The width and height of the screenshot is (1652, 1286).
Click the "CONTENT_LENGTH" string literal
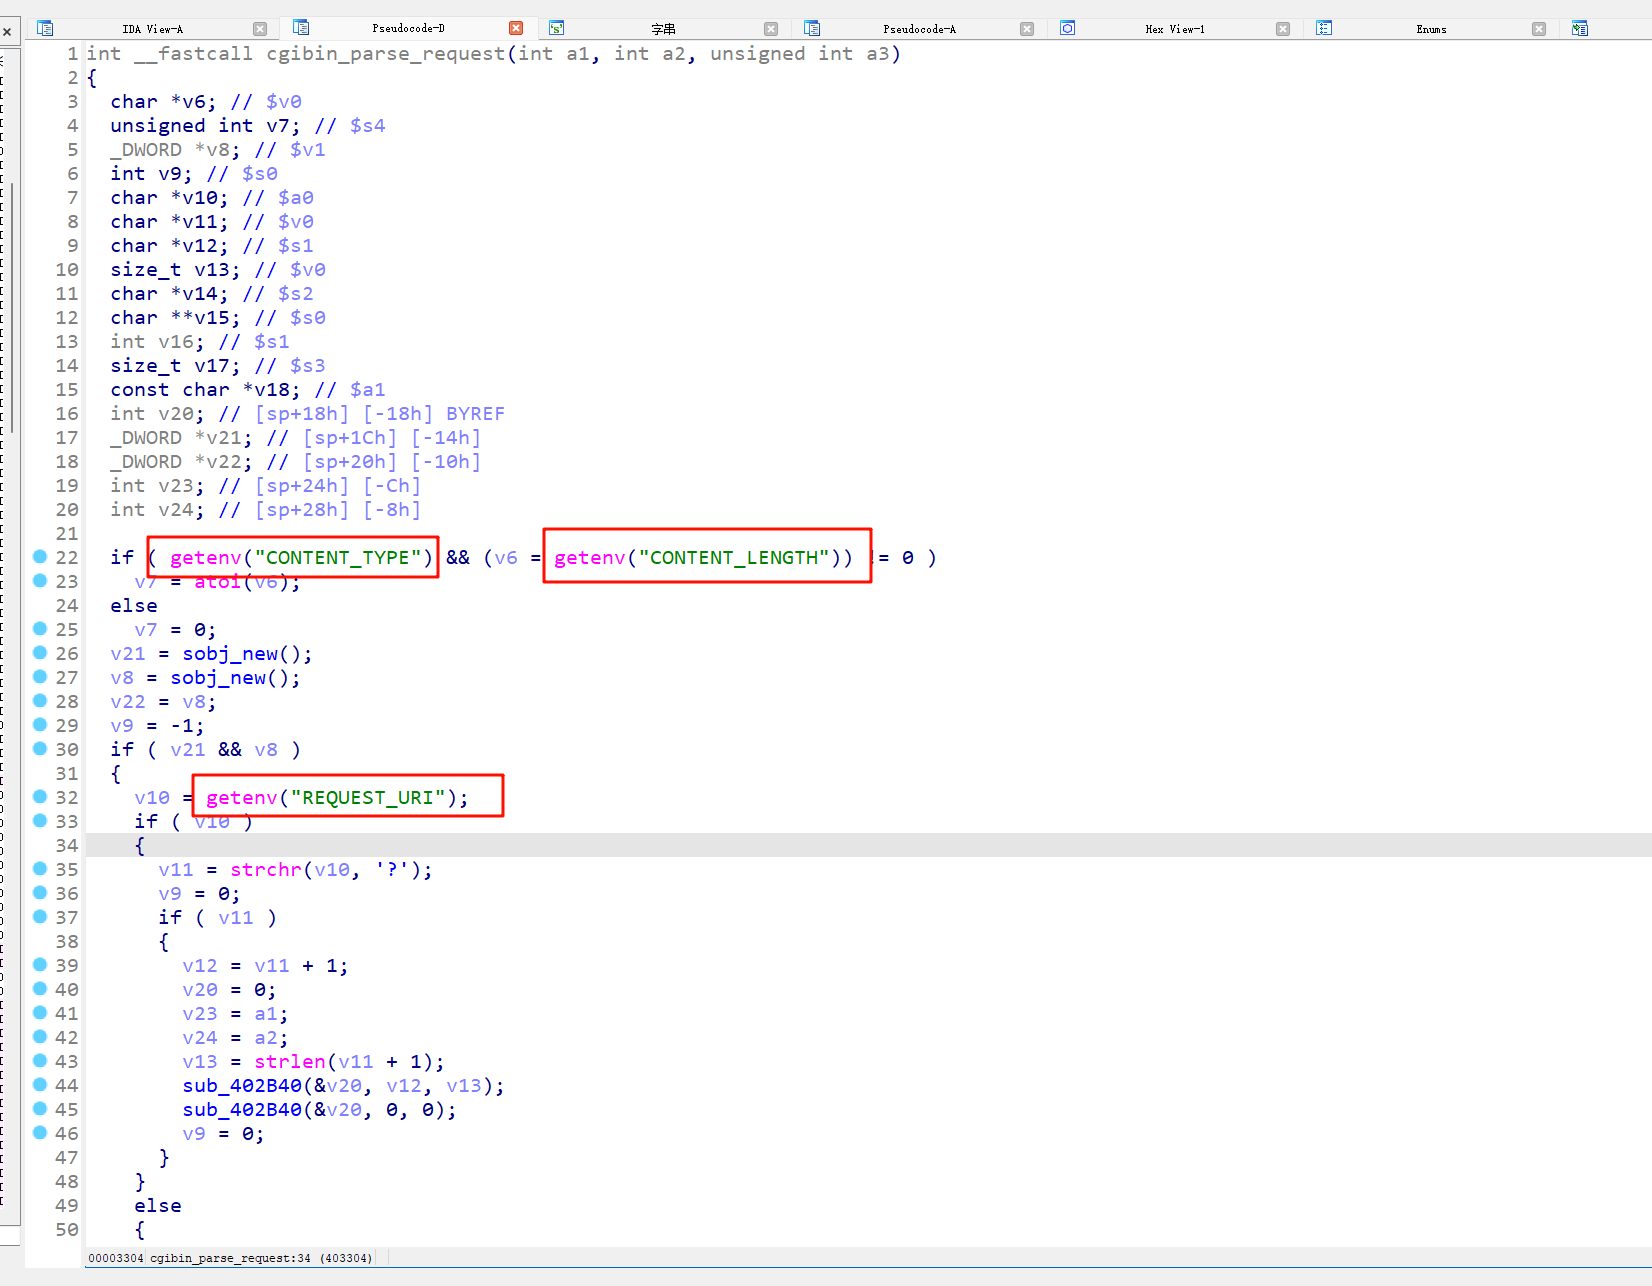coord(734,557)
